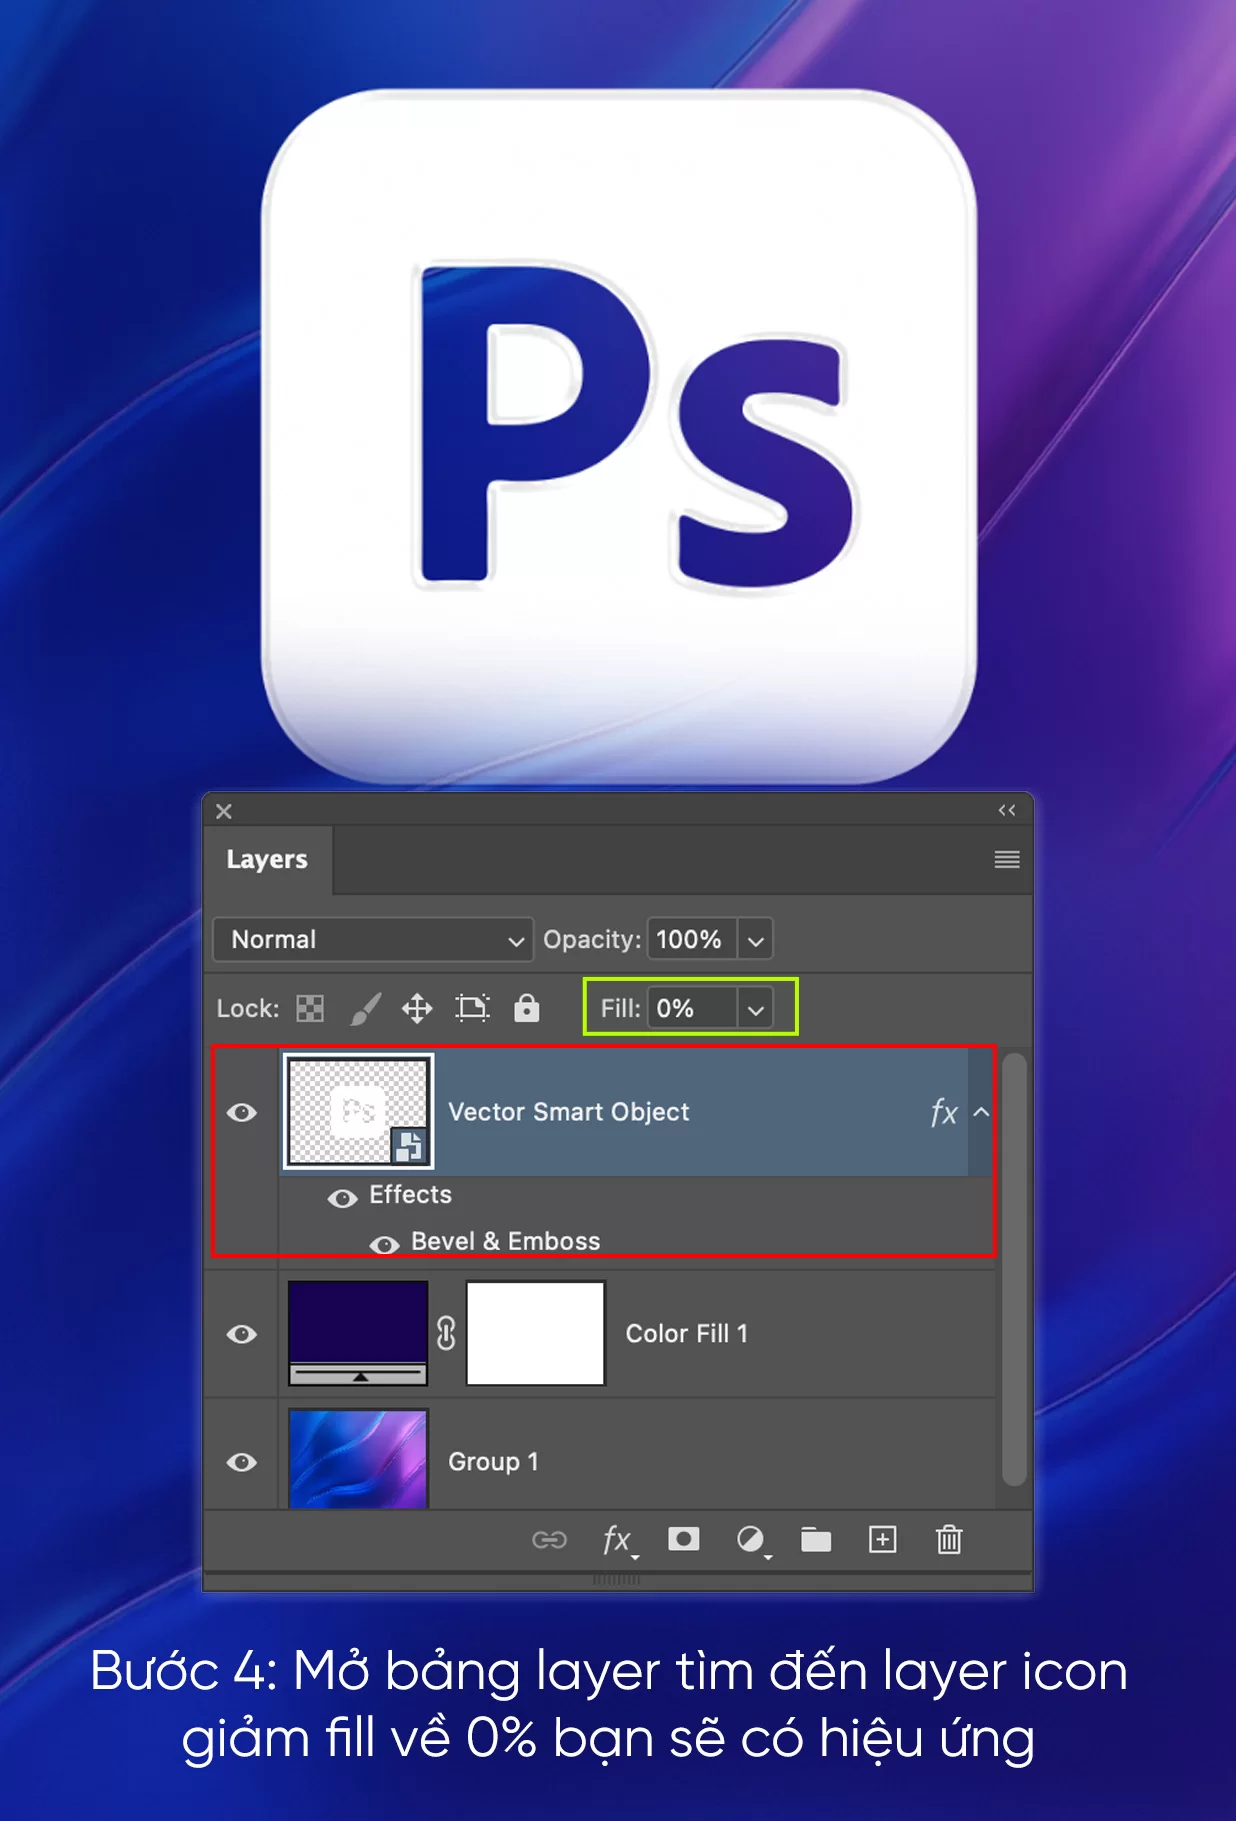Image resolution: width=1236 pixels, height=1821 pixels.
Task: Click the Fill percentage input field
Action: point(692,1008)
